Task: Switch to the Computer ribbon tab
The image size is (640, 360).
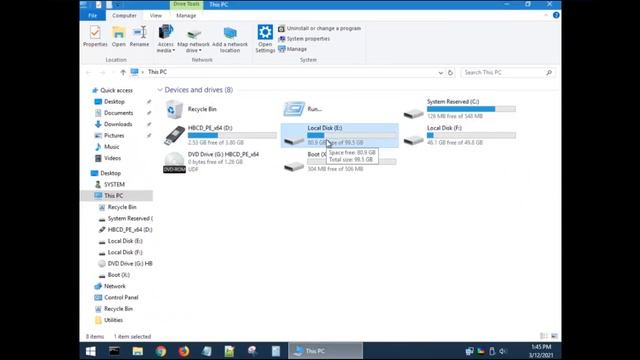Action: pos(124,16)
